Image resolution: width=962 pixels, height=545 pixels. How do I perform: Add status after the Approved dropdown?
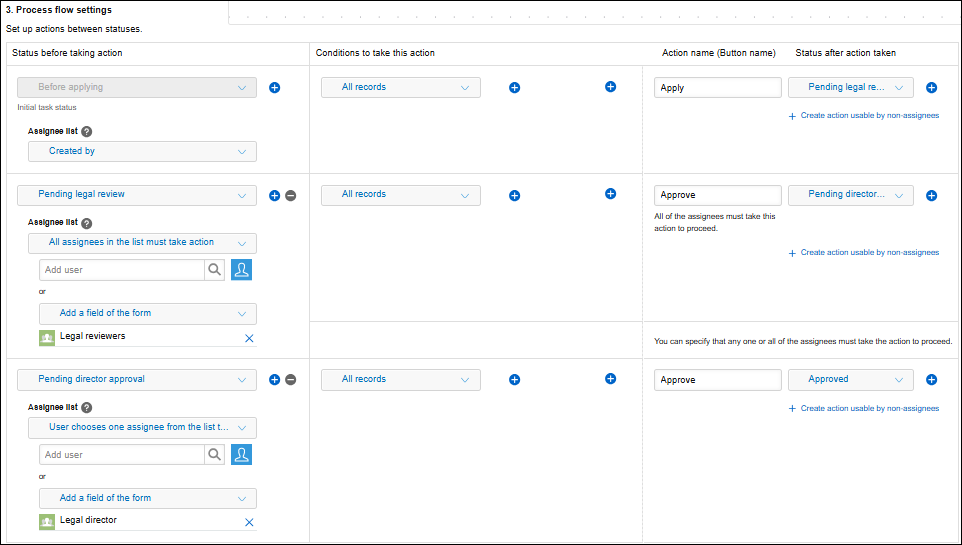click(x=931, y=380)
